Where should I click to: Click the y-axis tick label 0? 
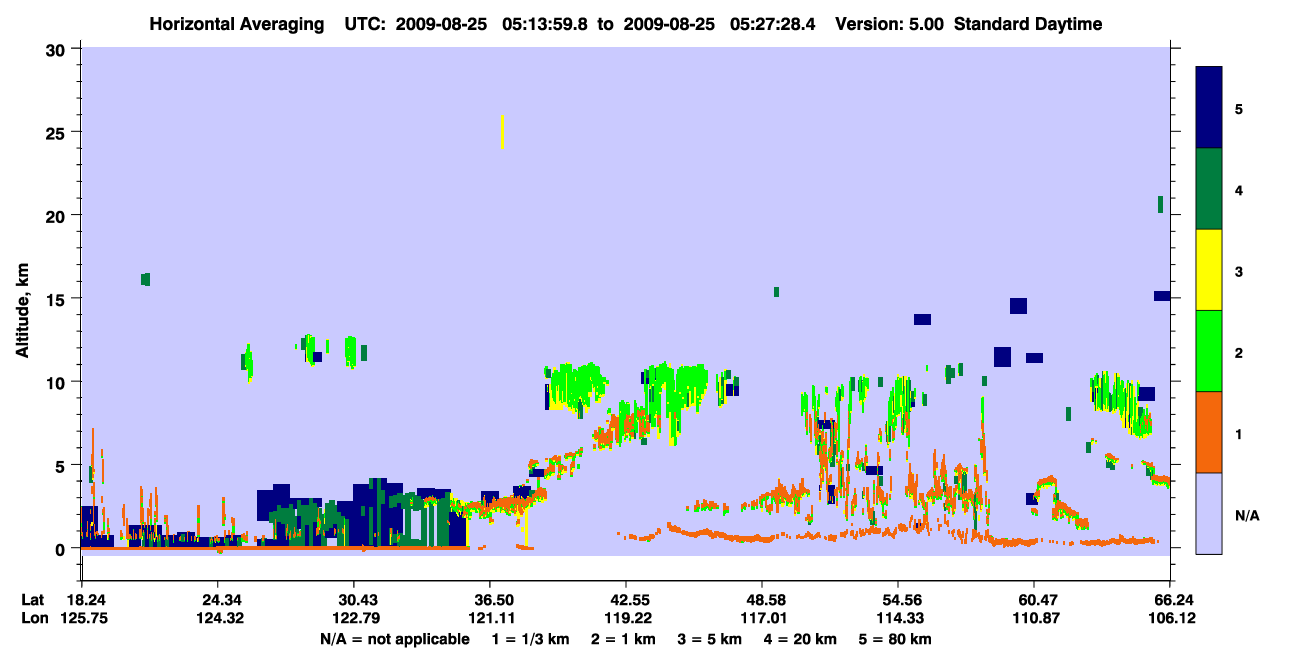(62, 549)
